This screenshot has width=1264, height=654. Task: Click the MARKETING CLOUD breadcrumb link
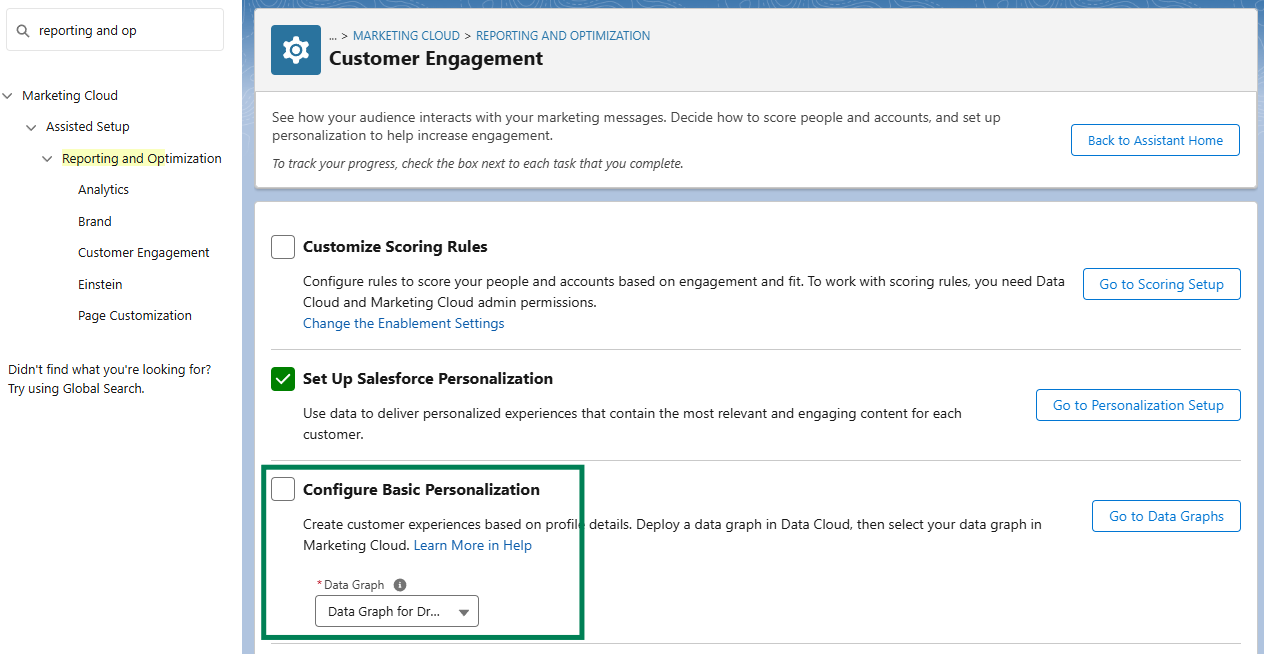(x=406, y=36)
